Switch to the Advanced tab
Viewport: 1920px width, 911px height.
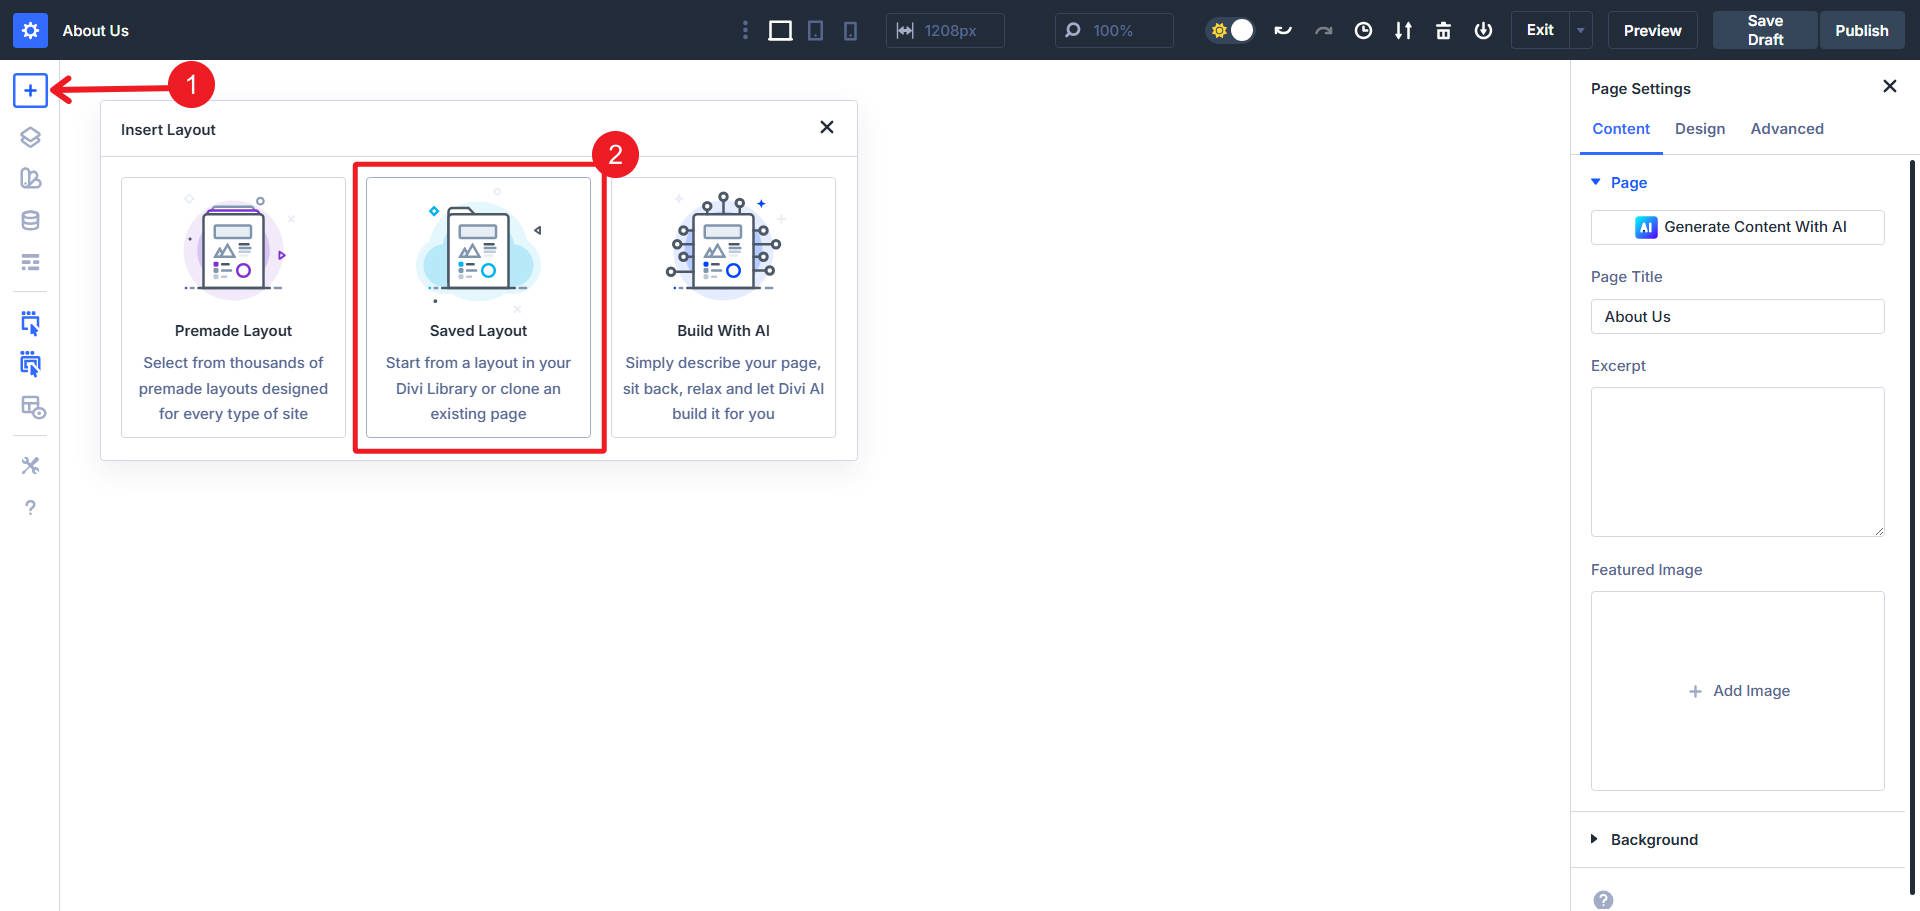pyautogui.click(x=1787, y=128)
